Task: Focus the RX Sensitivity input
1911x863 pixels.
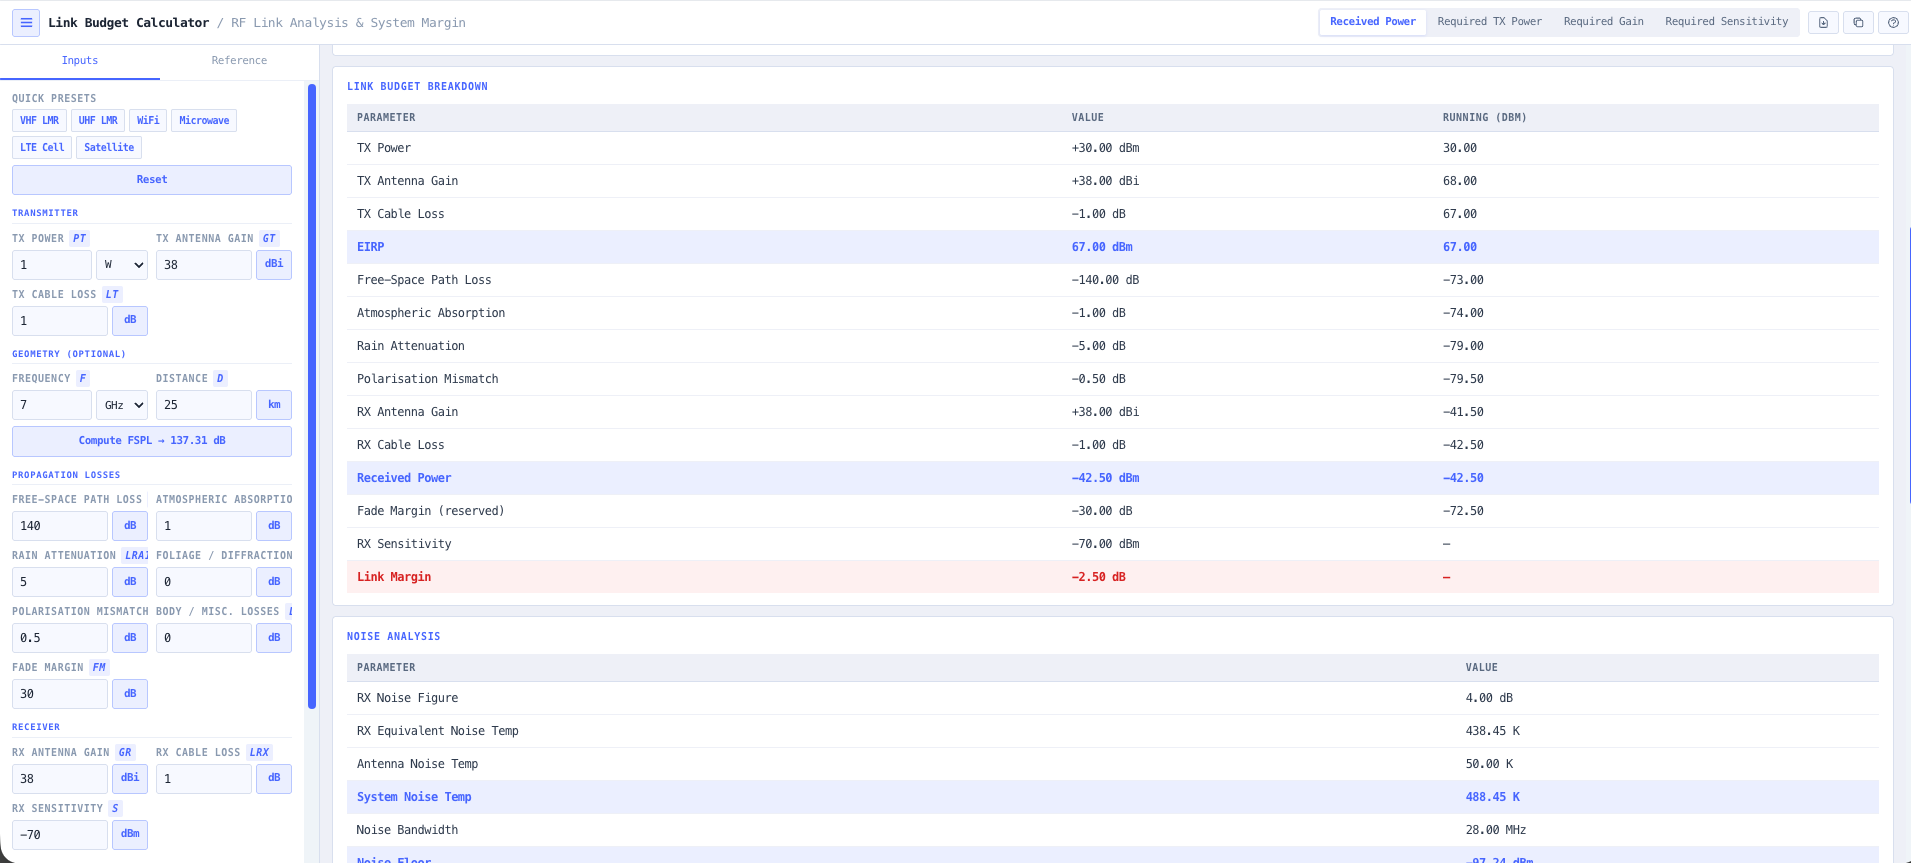Action: point(60,835)
